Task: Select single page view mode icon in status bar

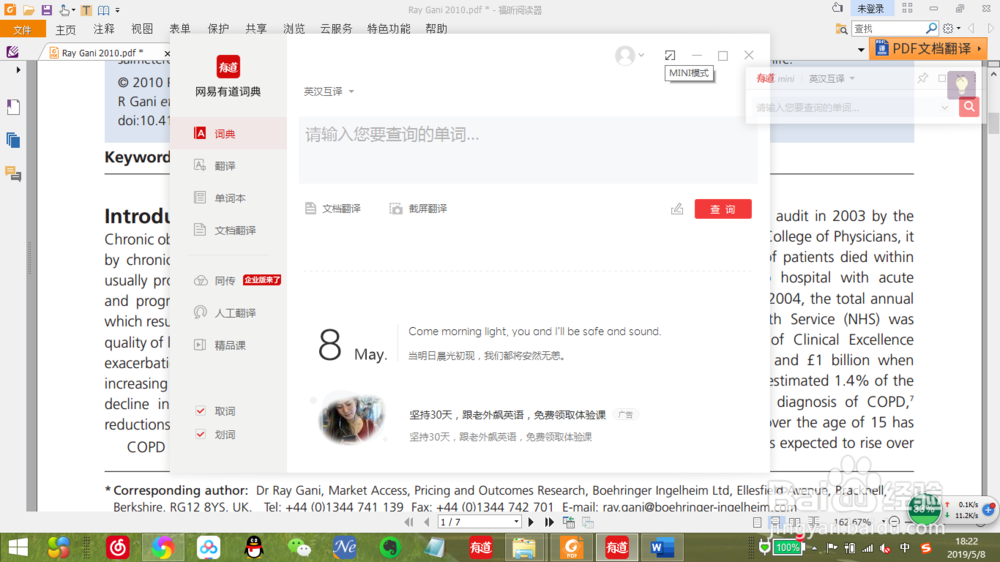Action: (757, 522)
